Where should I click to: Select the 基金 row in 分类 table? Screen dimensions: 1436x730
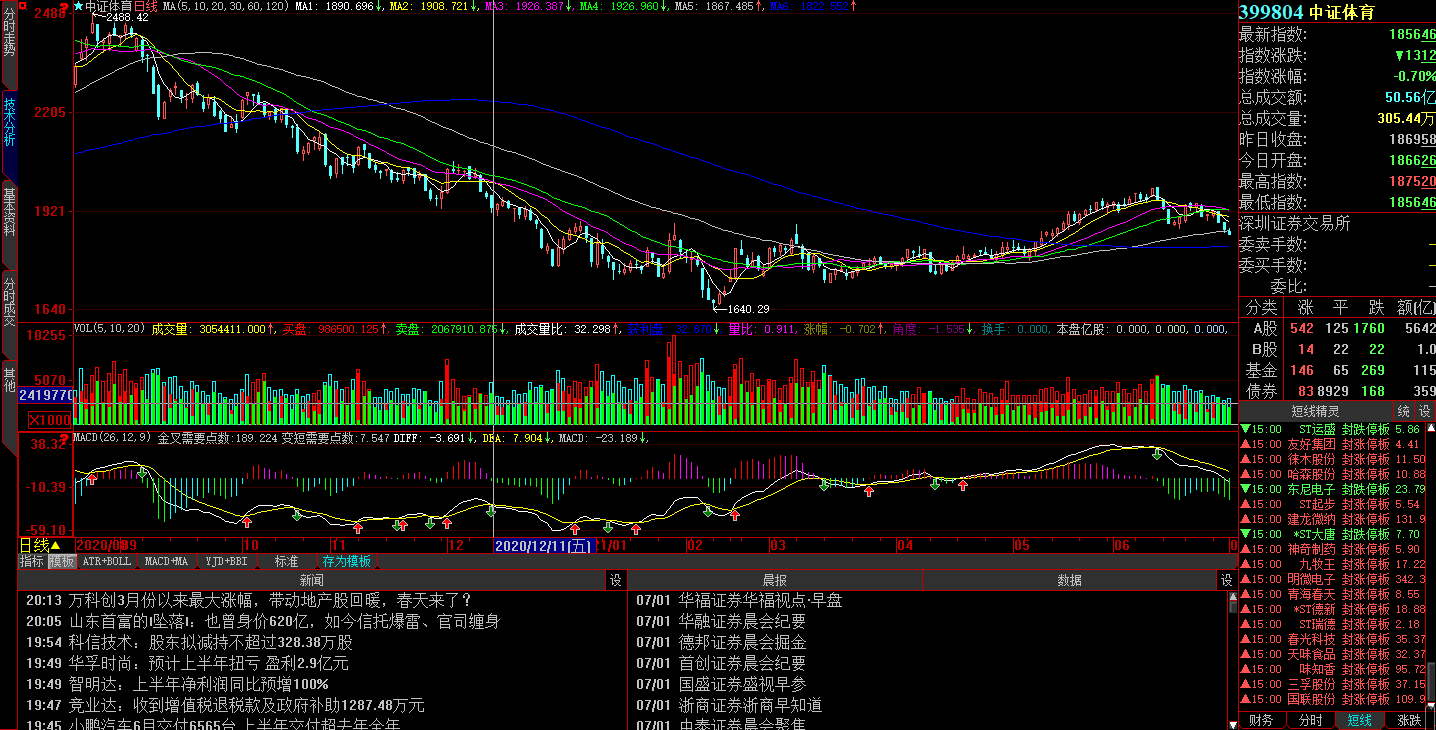coord(1337,370)
